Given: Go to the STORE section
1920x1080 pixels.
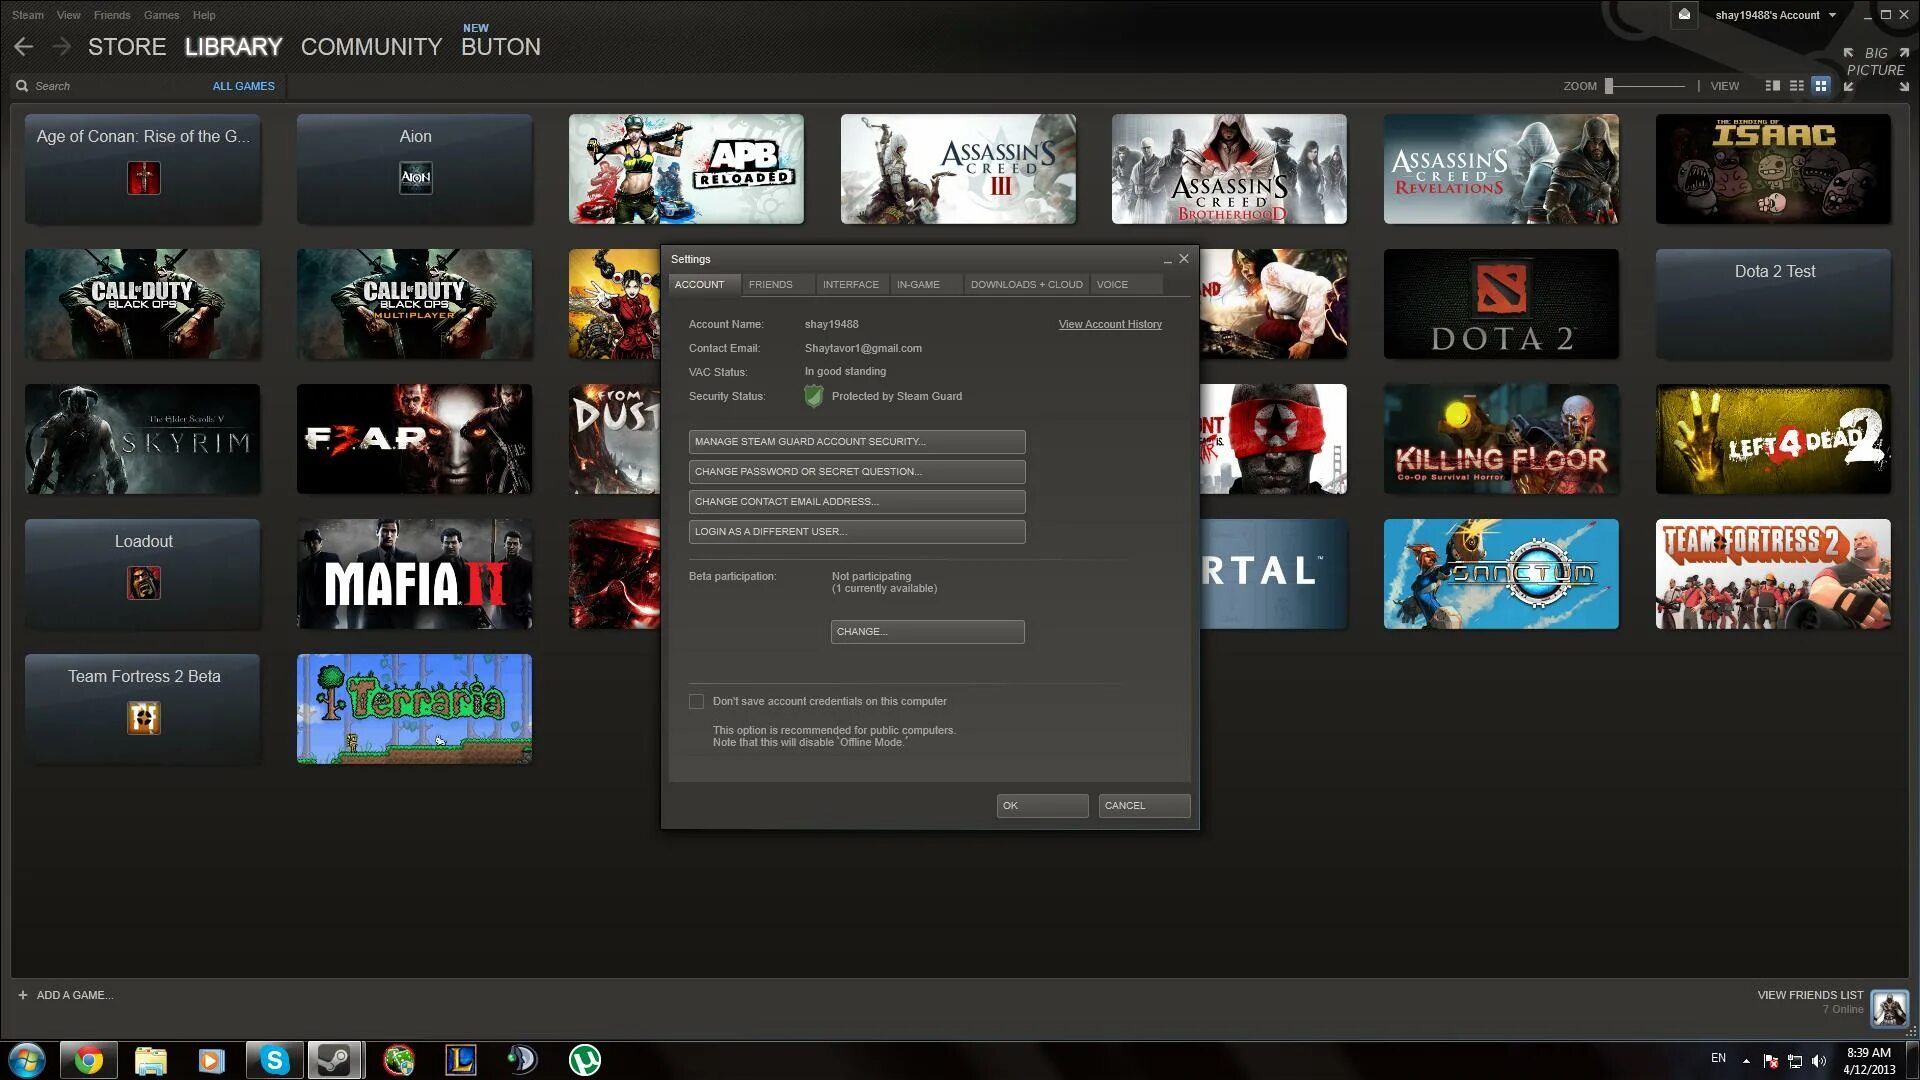Looking at the screenshot, I should tap(127, 47).
